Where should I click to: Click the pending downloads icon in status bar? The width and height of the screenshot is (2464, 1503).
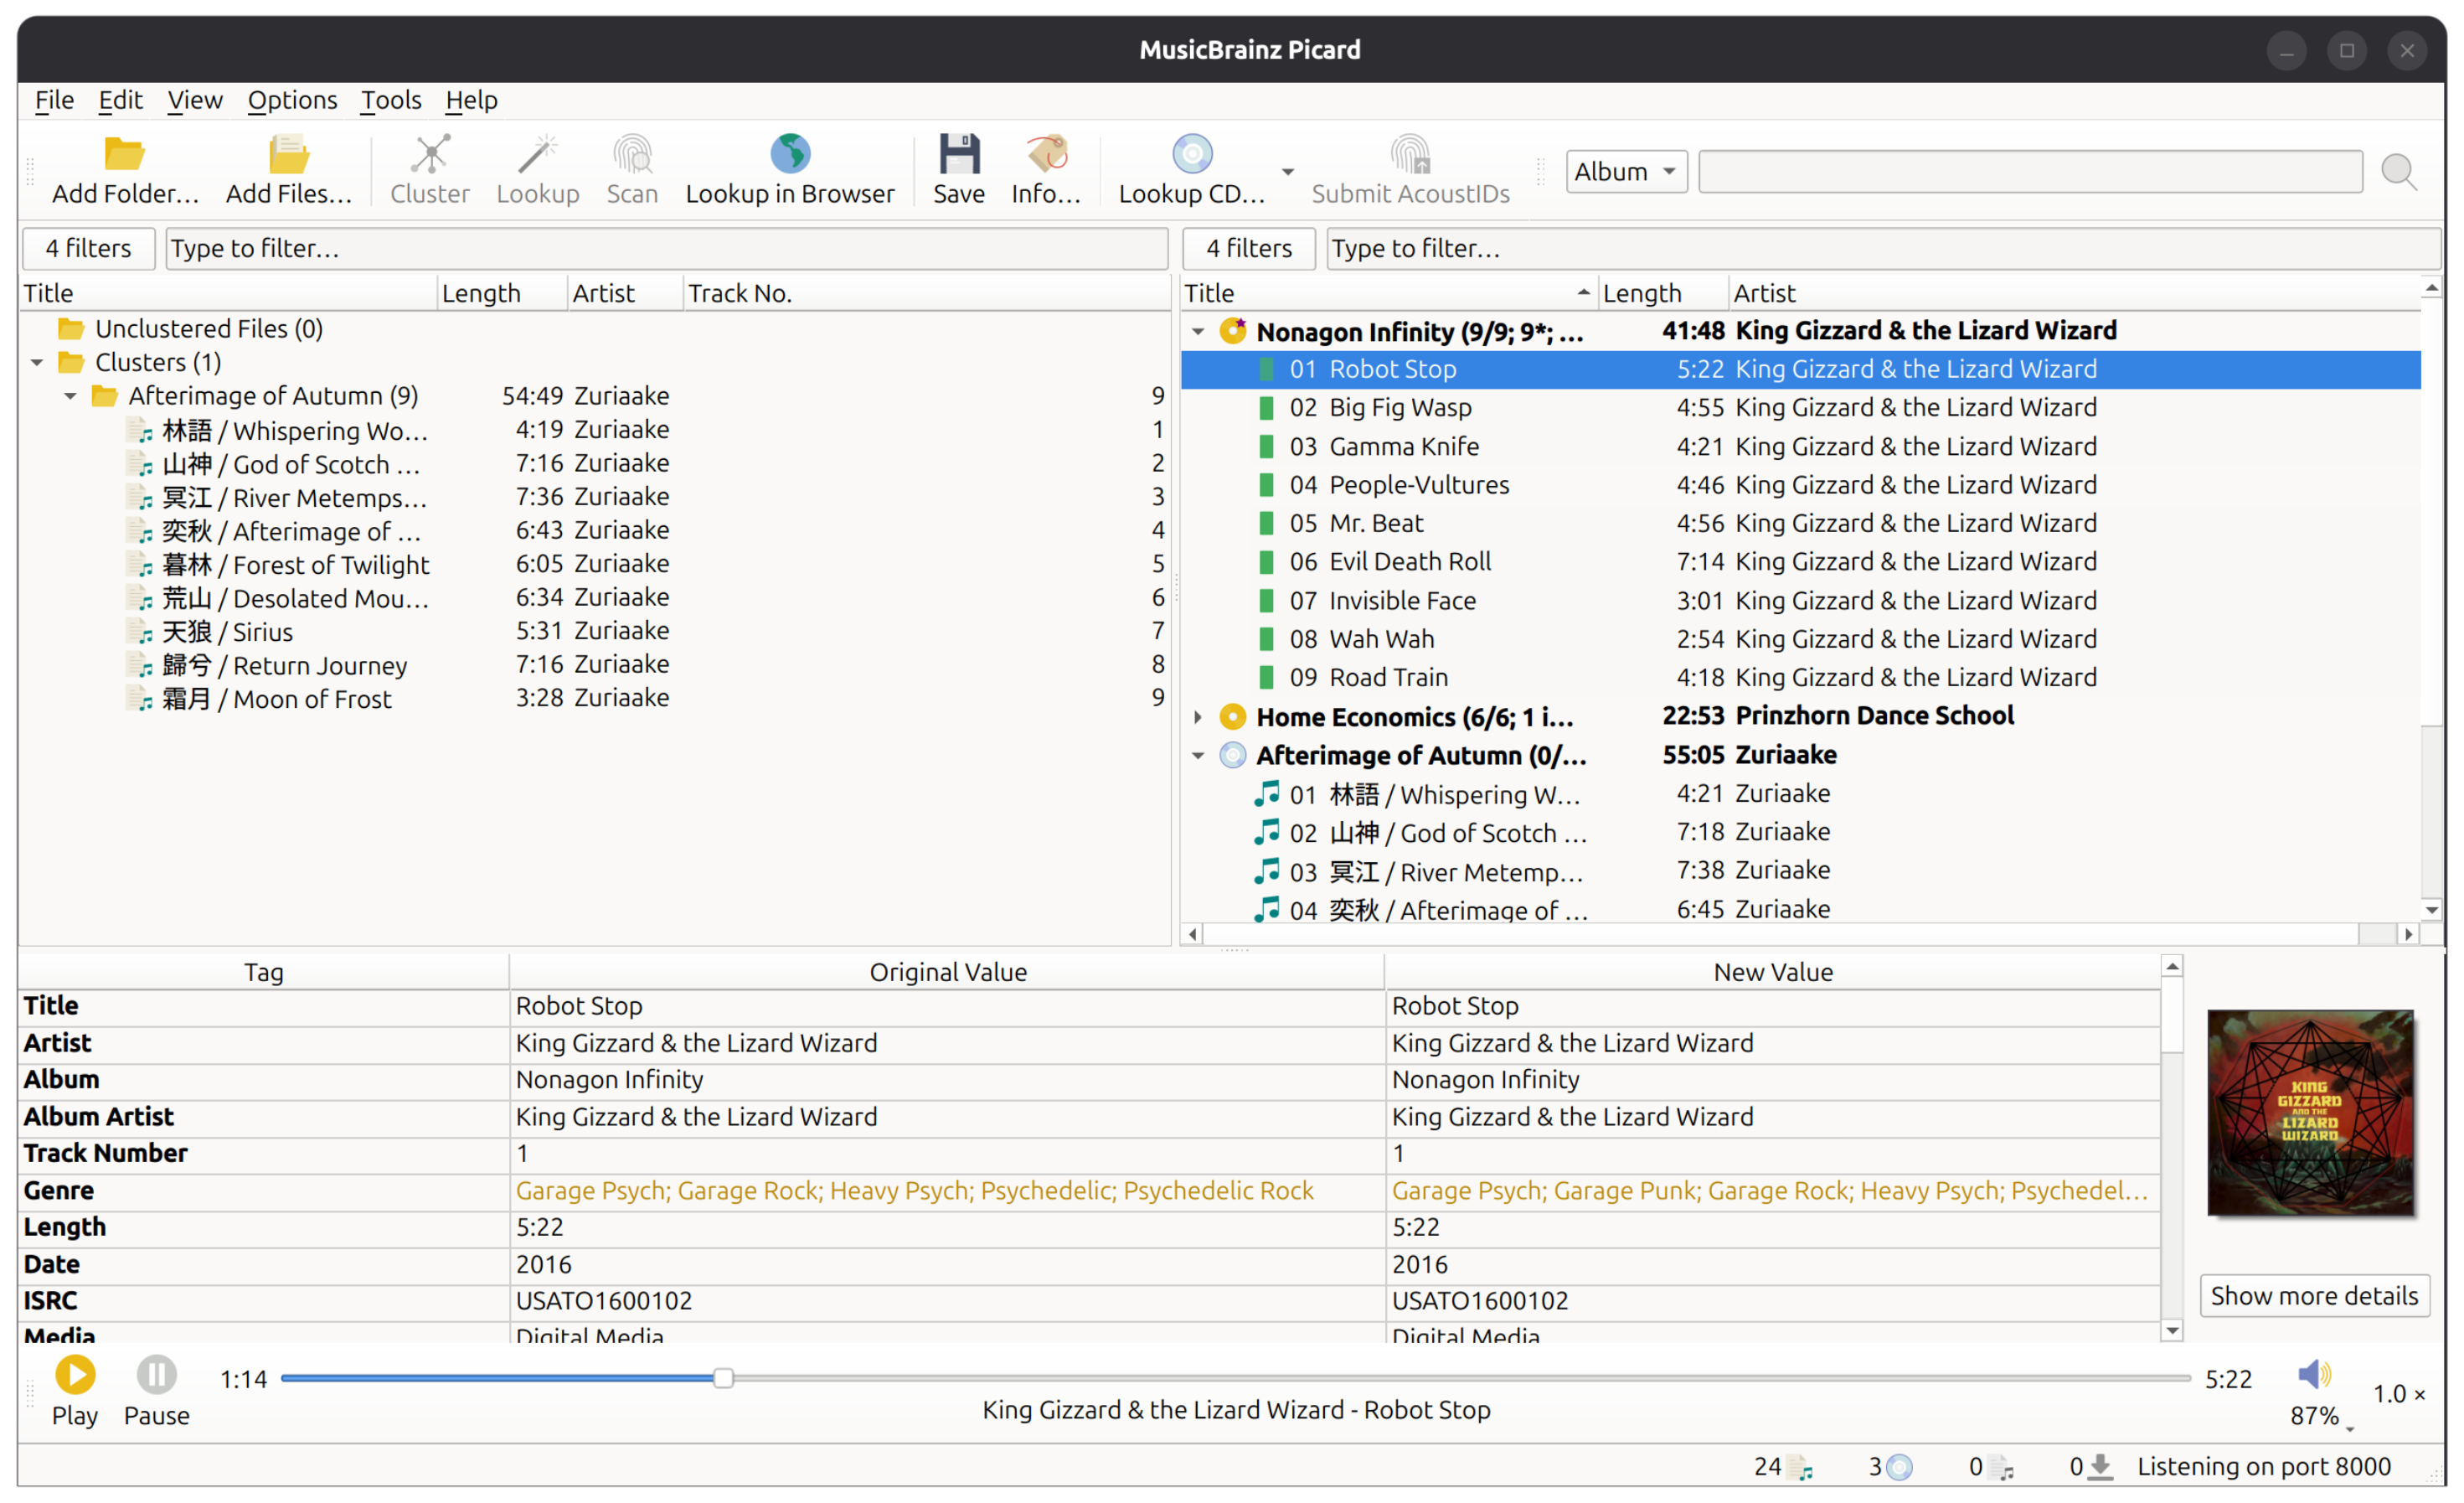click(2101, 1467)
